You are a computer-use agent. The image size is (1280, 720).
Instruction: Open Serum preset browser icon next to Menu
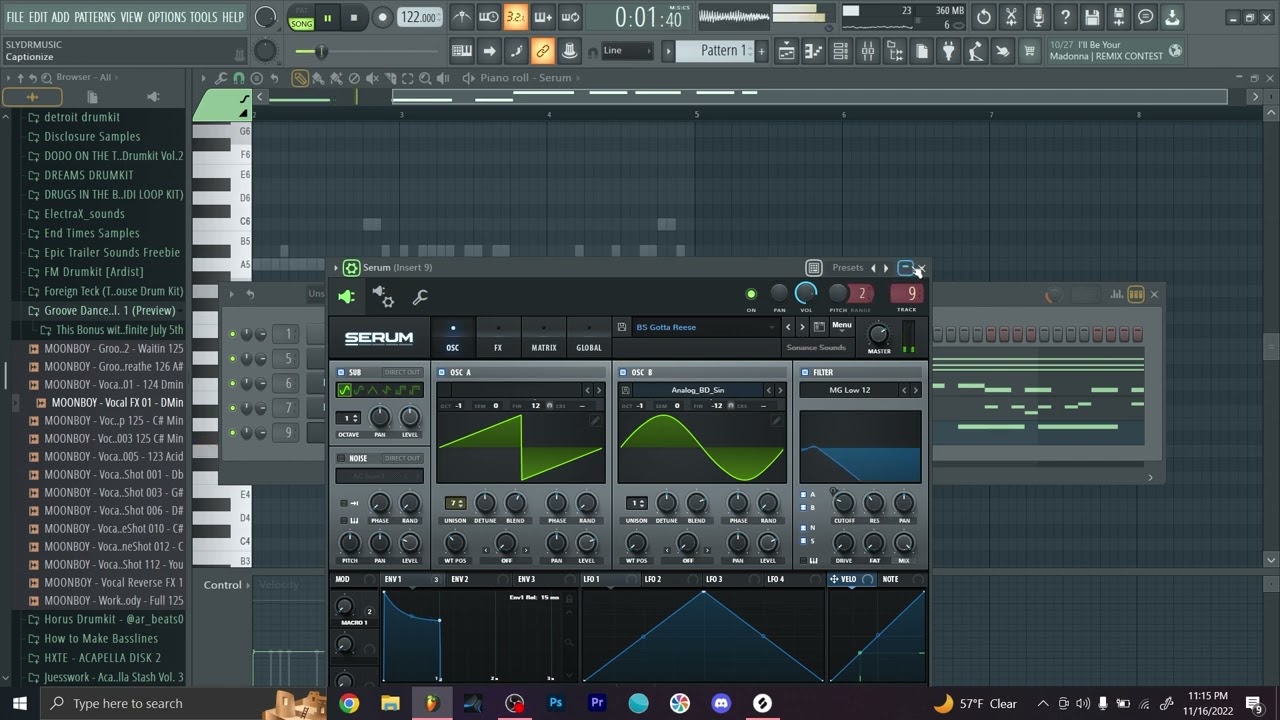(x=819, y=327)
